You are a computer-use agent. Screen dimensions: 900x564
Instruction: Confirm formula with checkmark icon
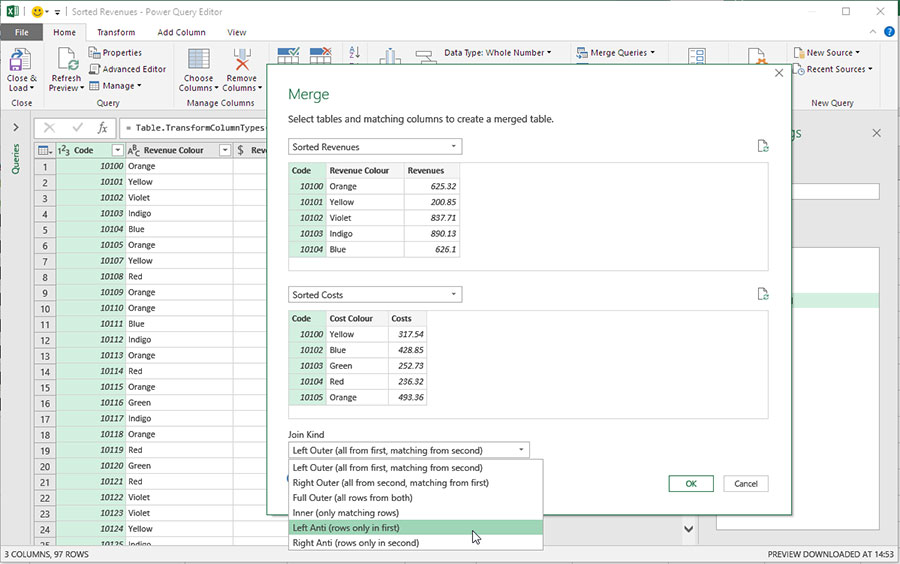77,127
